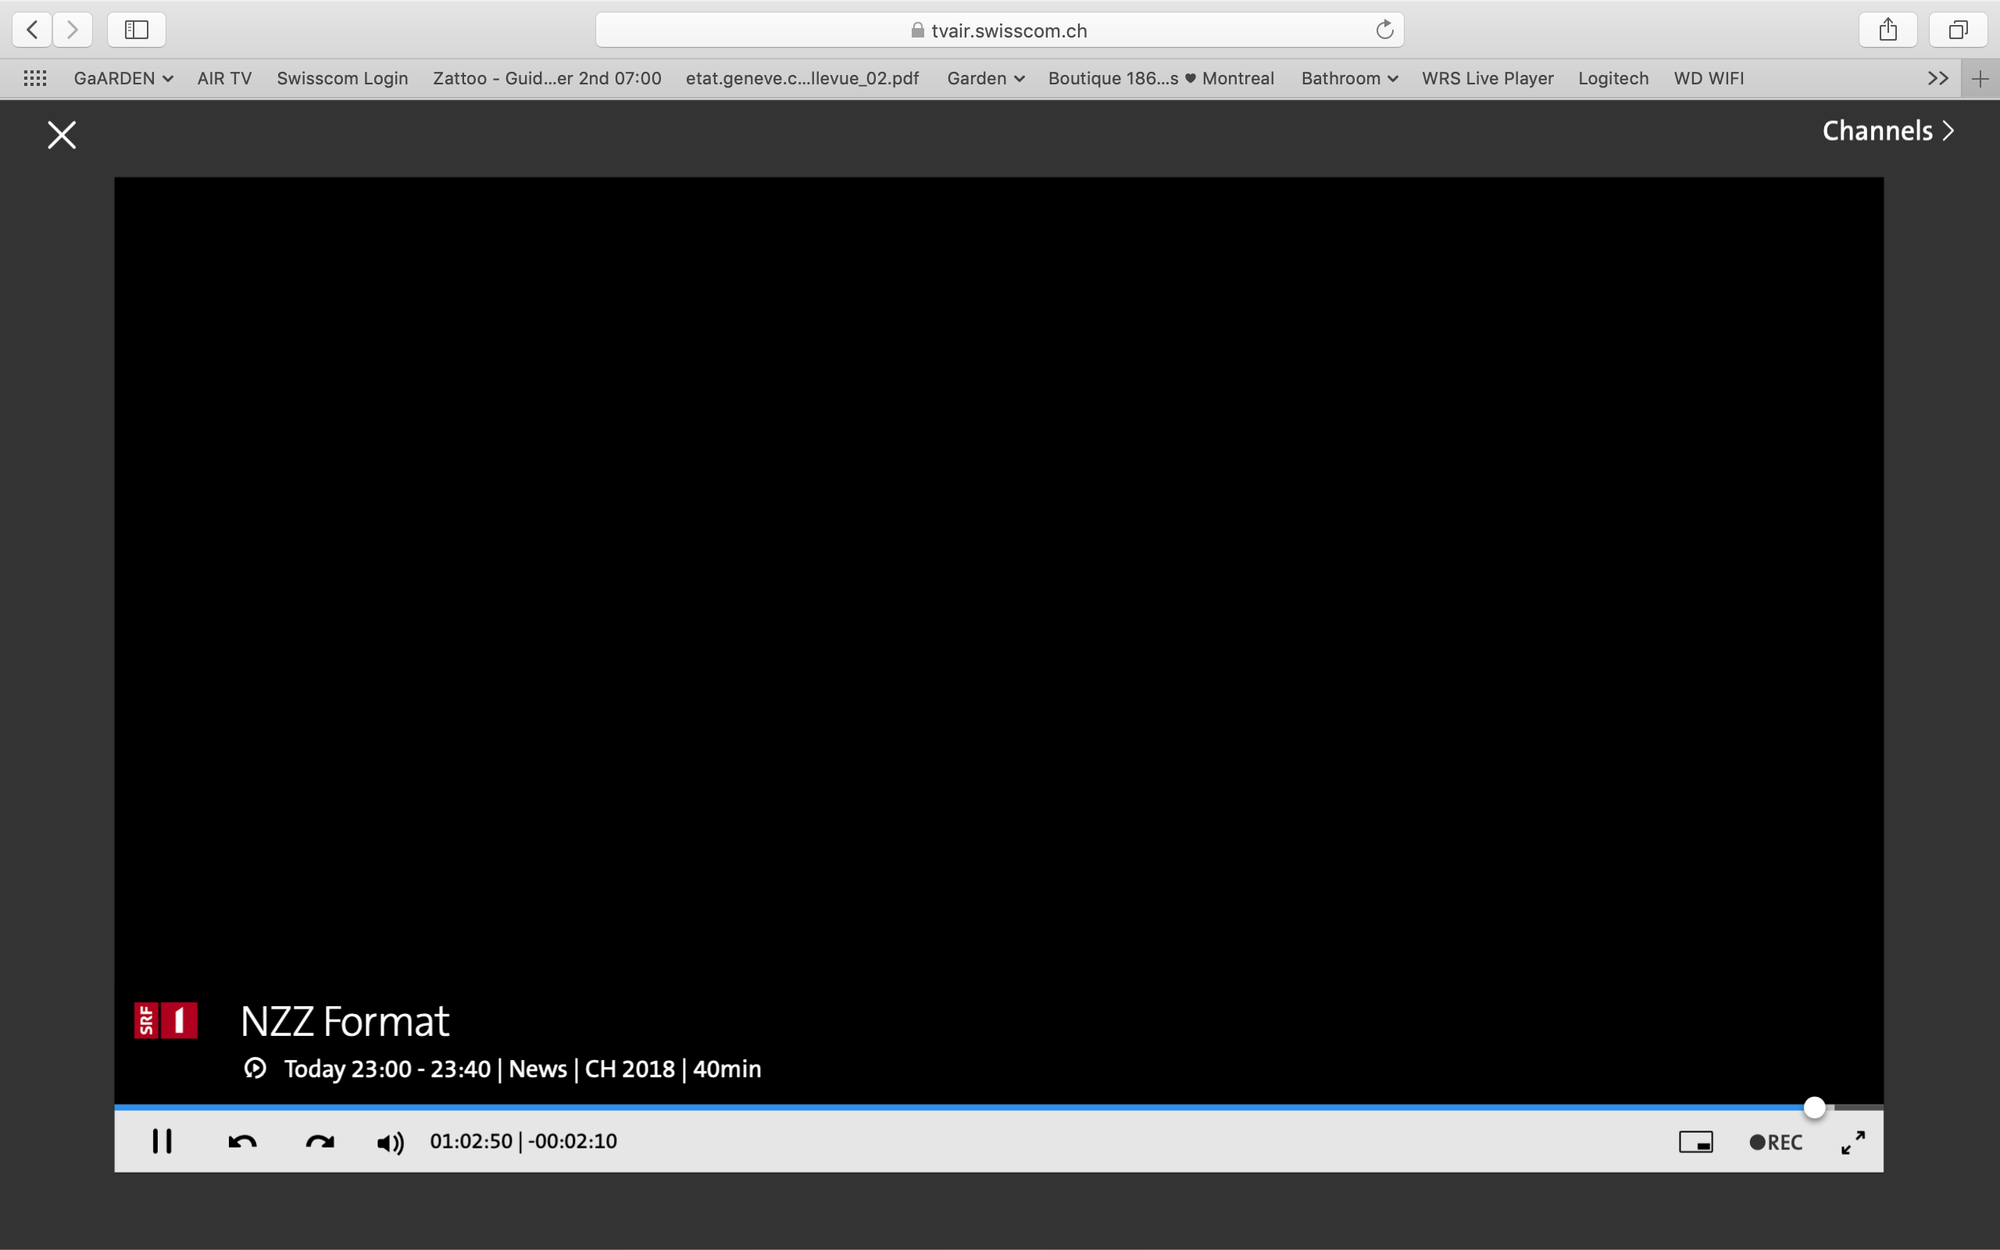Click the SRF1 channel logo icon
Image resolution: width=2000 pixels, height=1250 pixels.
click(166, 1022)
